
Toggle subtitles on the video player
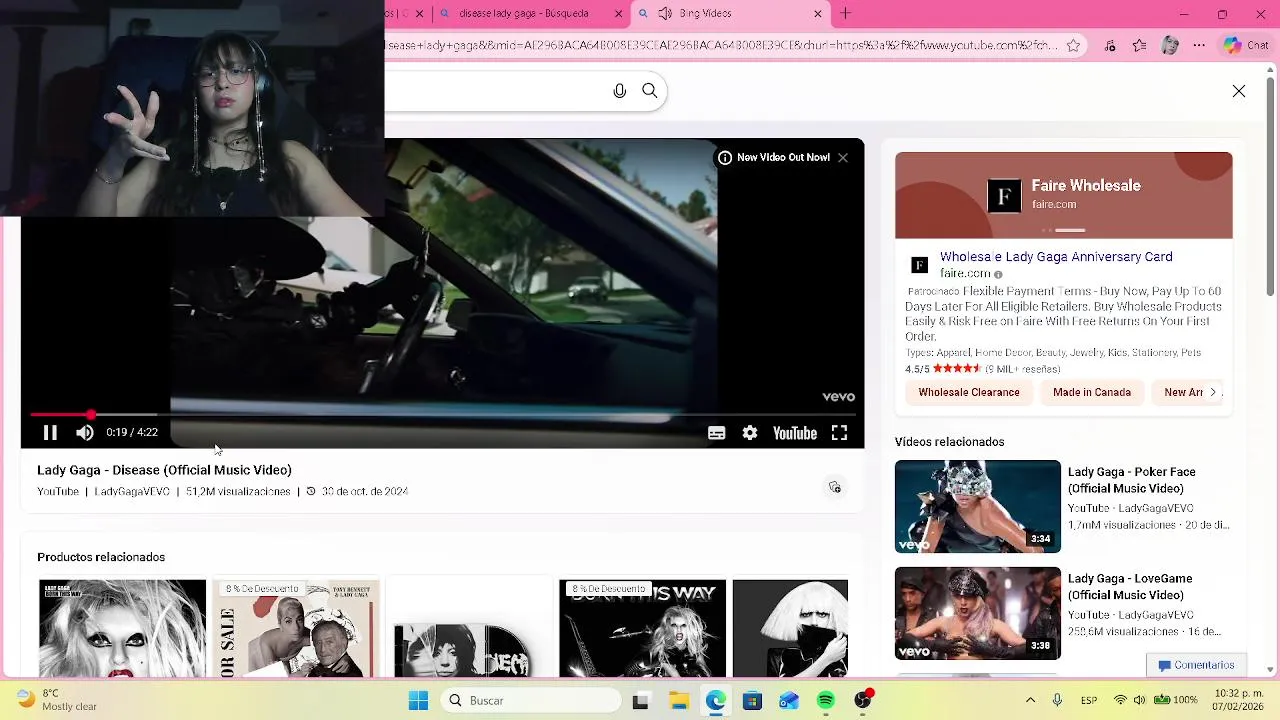tap(716, 433)
